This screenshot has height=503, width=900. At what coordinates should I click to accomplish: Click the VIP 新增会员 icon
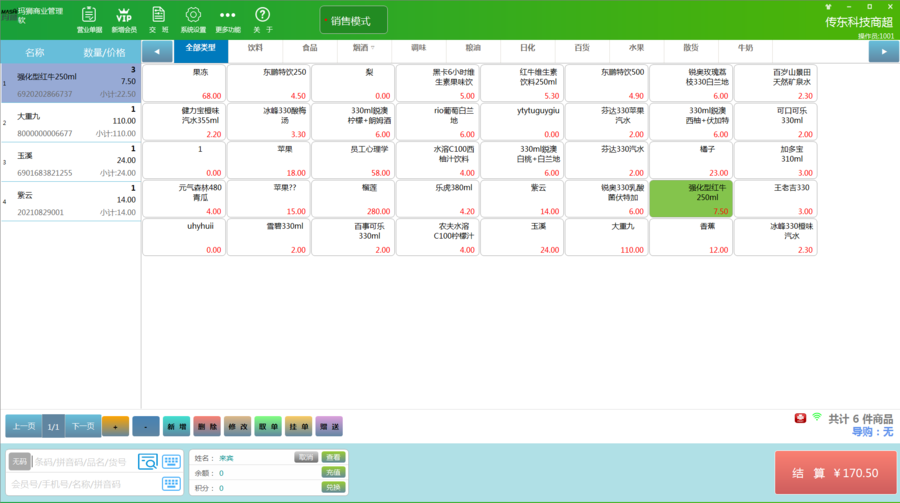coord(124,20)
